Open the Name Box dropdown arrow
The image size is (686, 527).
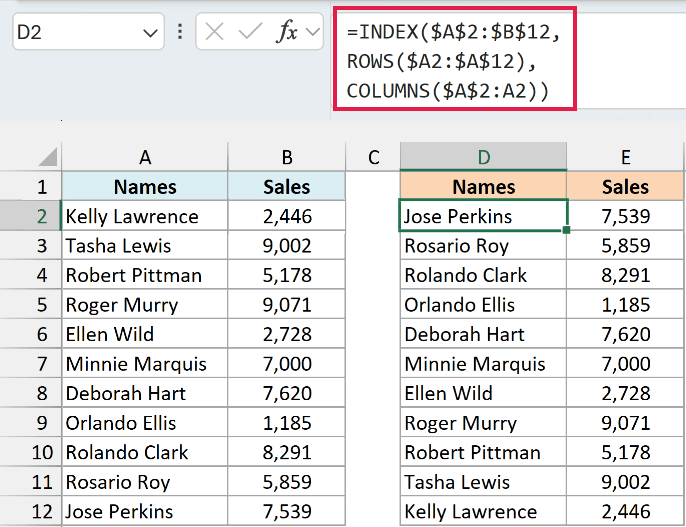click(150, 33)
